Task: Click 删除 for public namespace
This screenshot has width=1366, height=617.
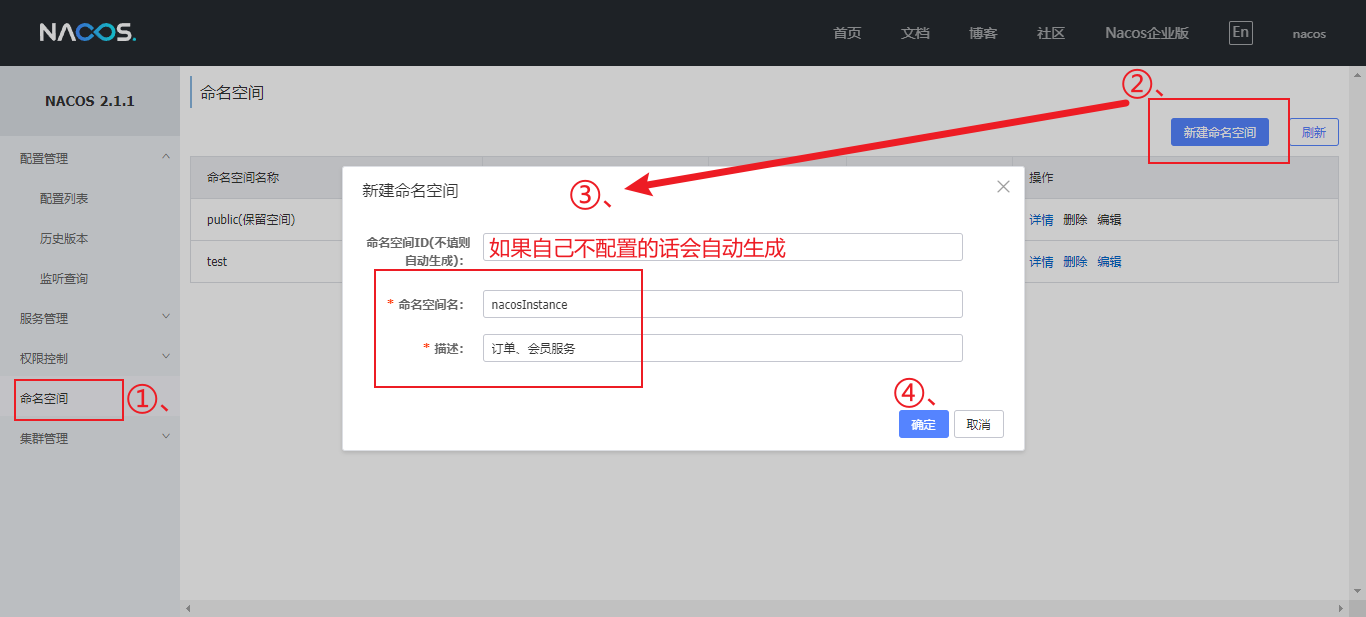Action: (x=1075, y=220)
